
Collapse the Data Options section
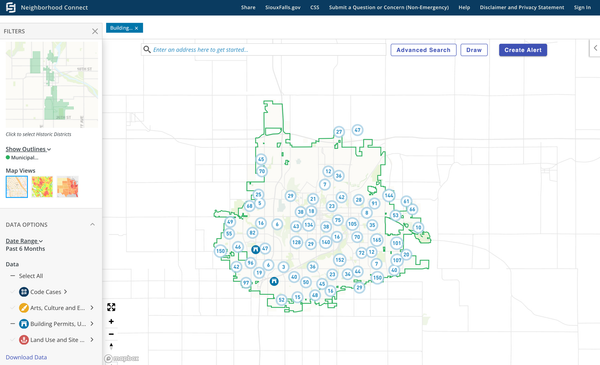92,225
